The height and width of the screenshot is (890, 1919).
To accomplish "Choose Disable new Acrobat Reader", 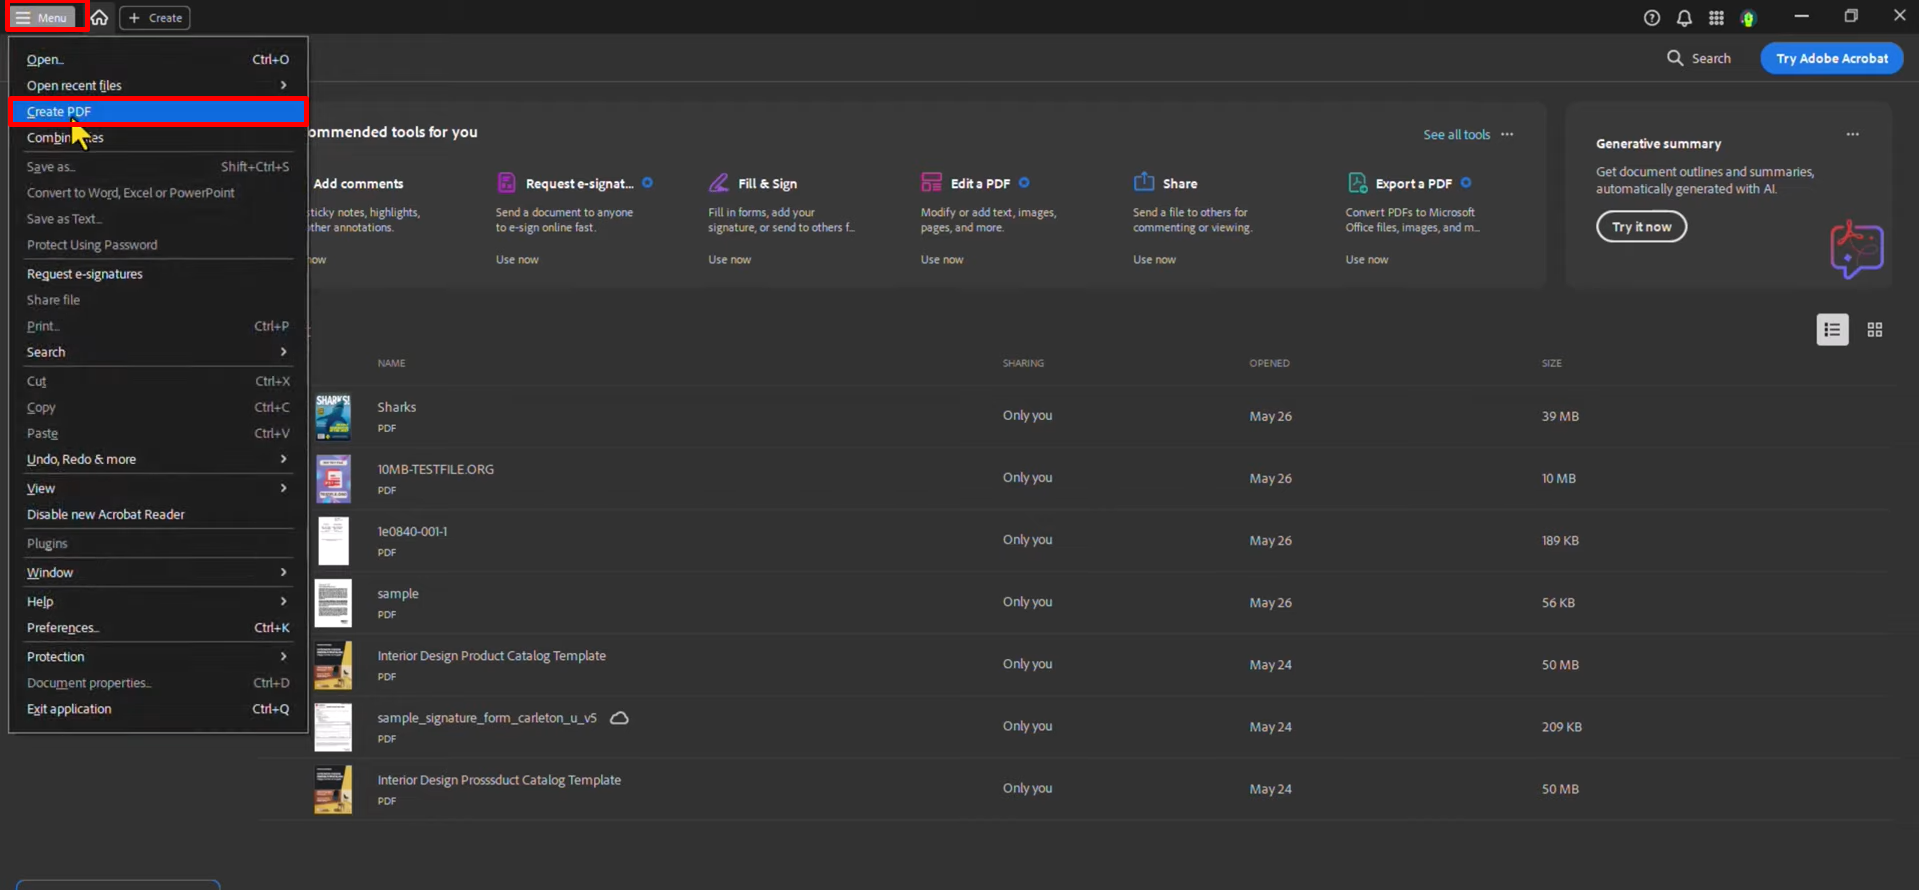I will [157, 514].
